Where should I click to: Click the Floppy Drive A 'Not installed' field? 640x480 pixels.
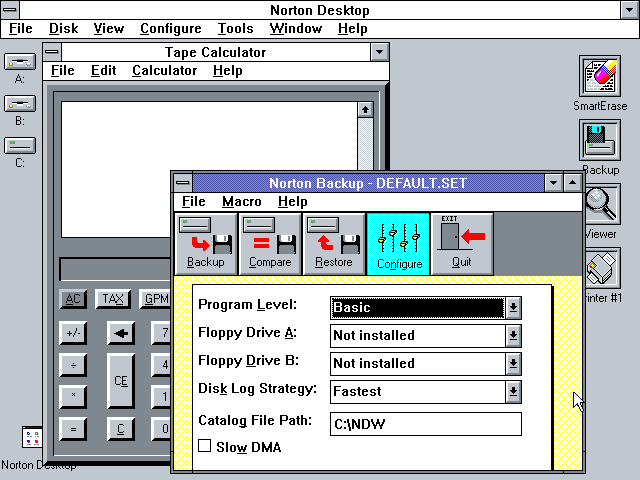click(418, 336)
